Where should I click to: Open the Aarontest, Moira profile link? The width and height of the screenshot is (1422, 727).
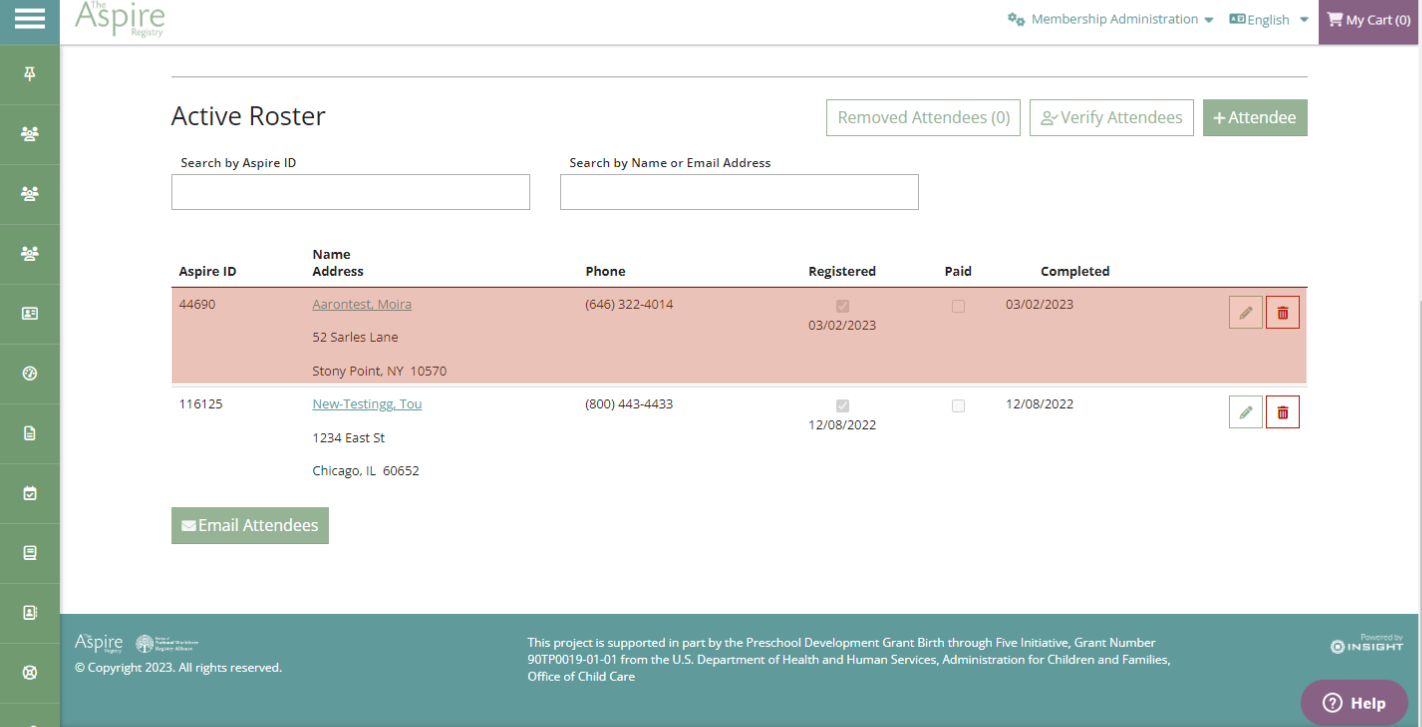click(361, 304)
